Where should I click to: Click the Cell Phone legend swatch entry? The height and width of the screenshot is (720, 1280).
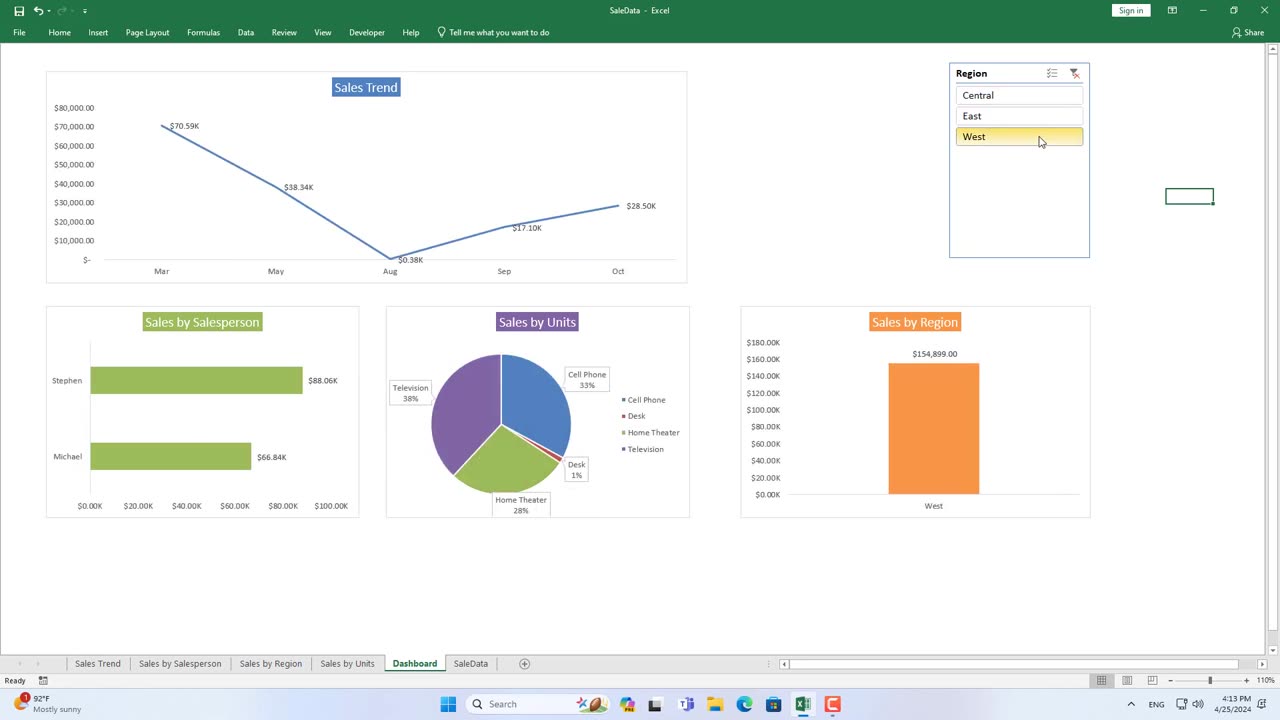tap(643, 400)
